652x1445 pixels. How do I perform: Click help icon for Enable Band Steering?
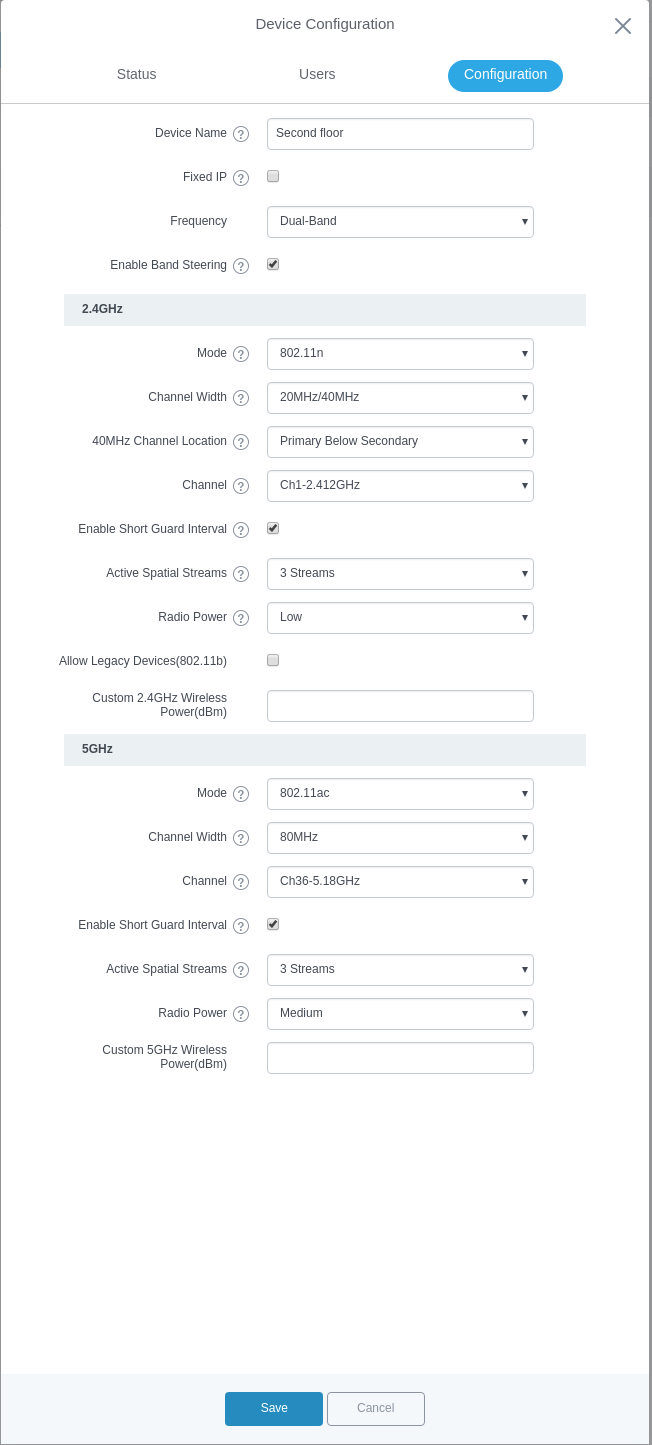241,266
